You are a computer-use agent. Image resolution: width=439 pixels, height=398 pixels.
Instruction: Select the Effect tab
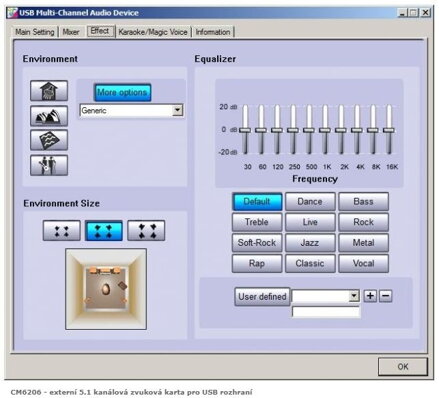(100, 31)
